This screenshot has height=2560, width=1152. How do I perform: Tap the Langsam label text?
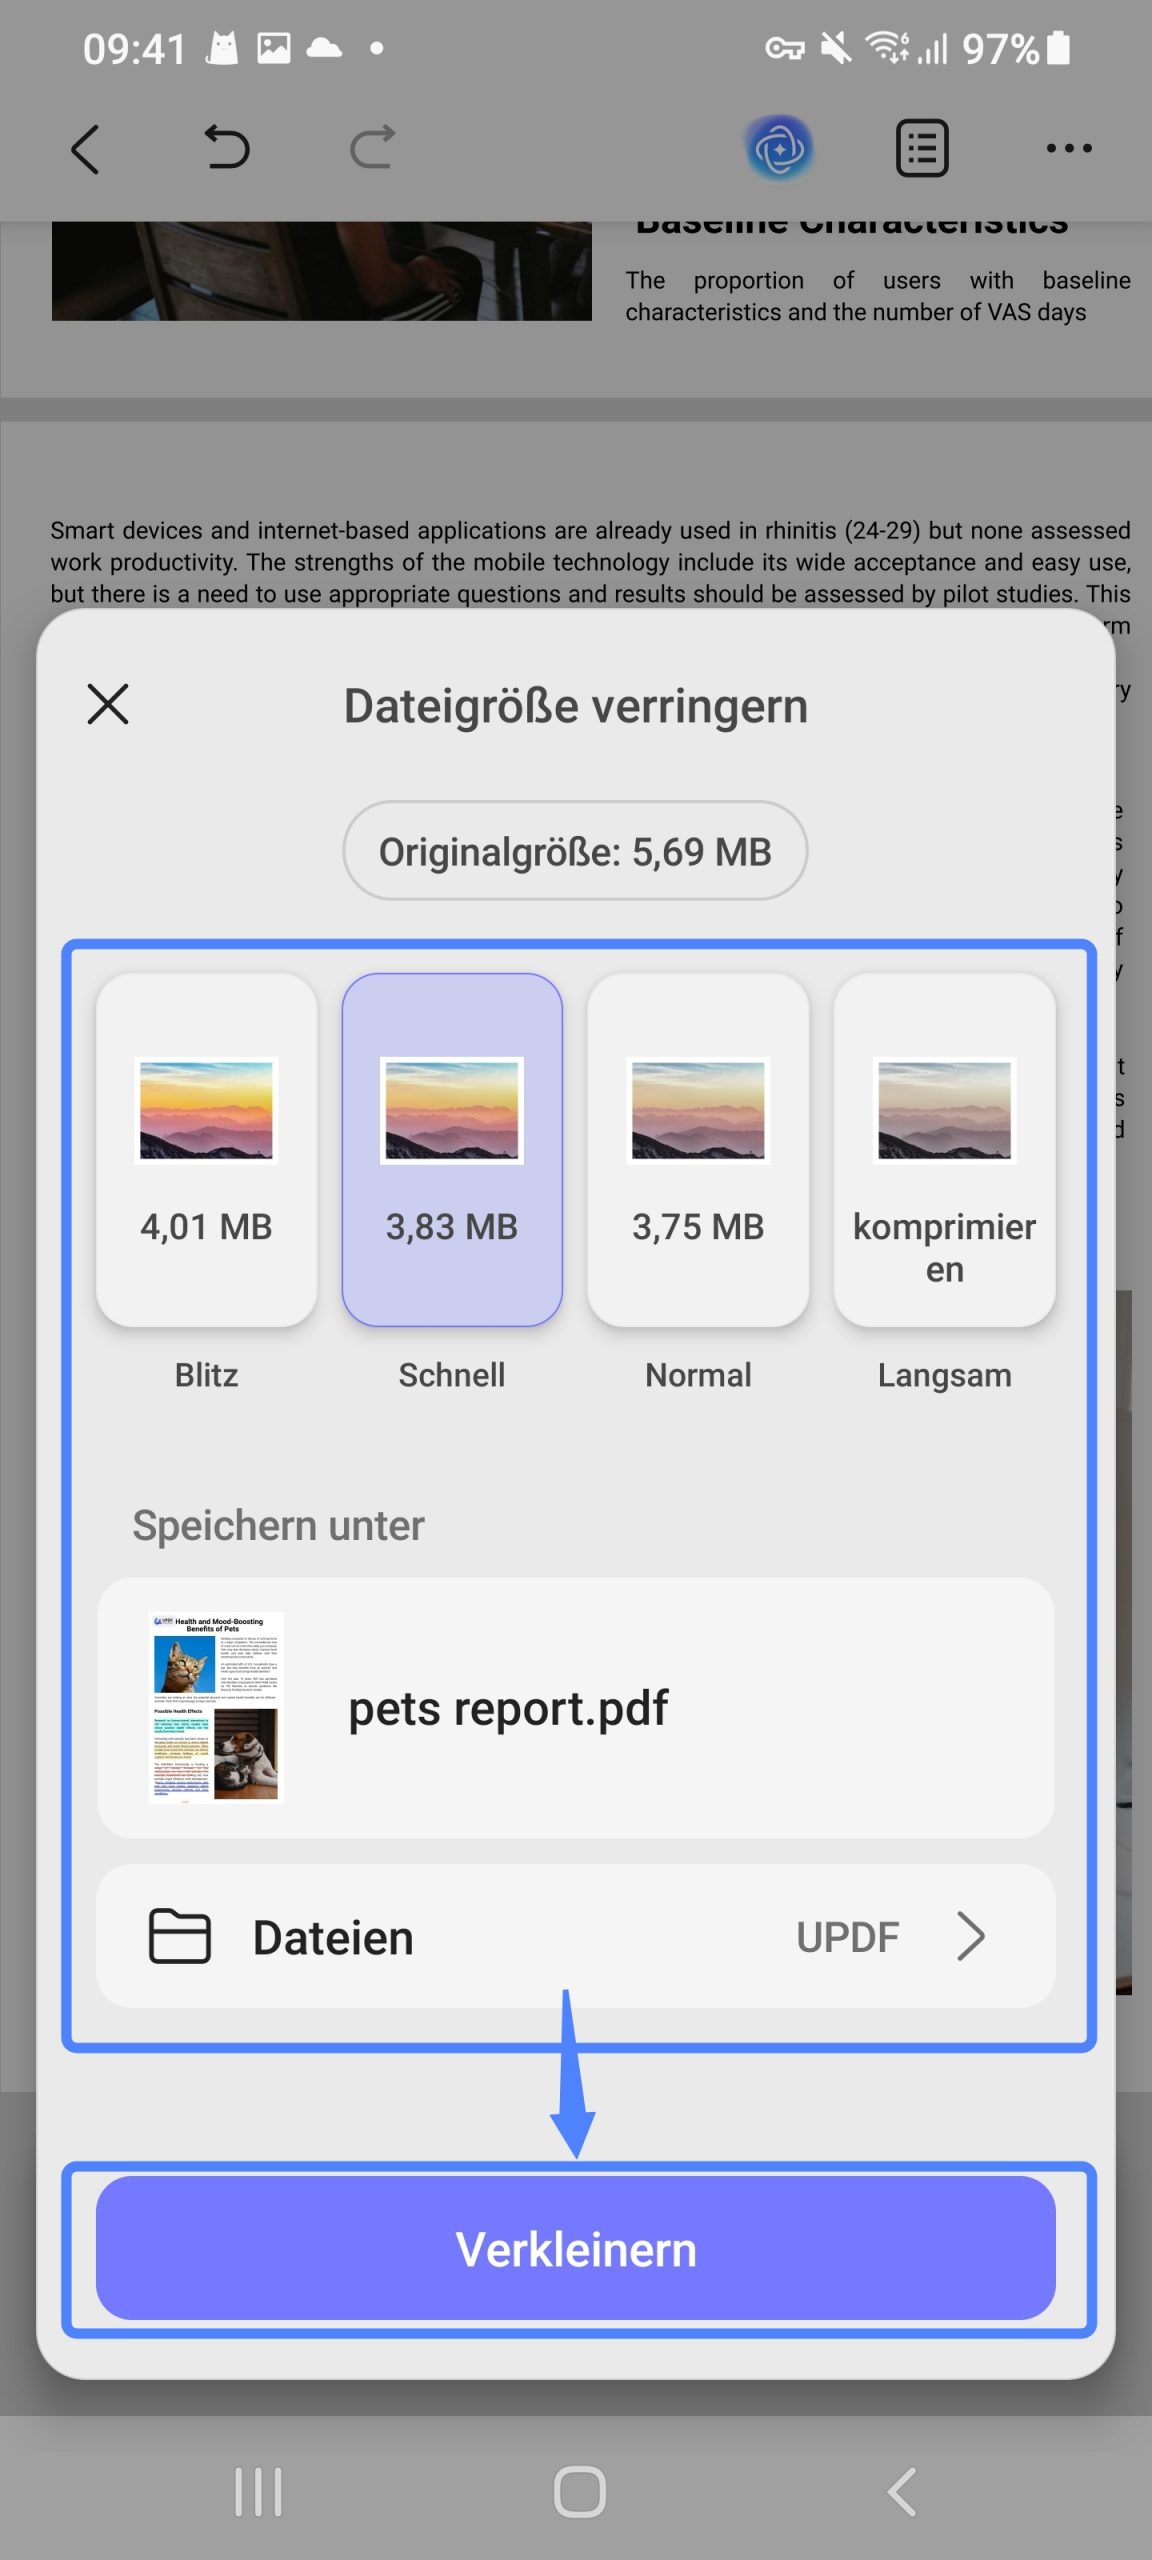[x=945, y=1376]
